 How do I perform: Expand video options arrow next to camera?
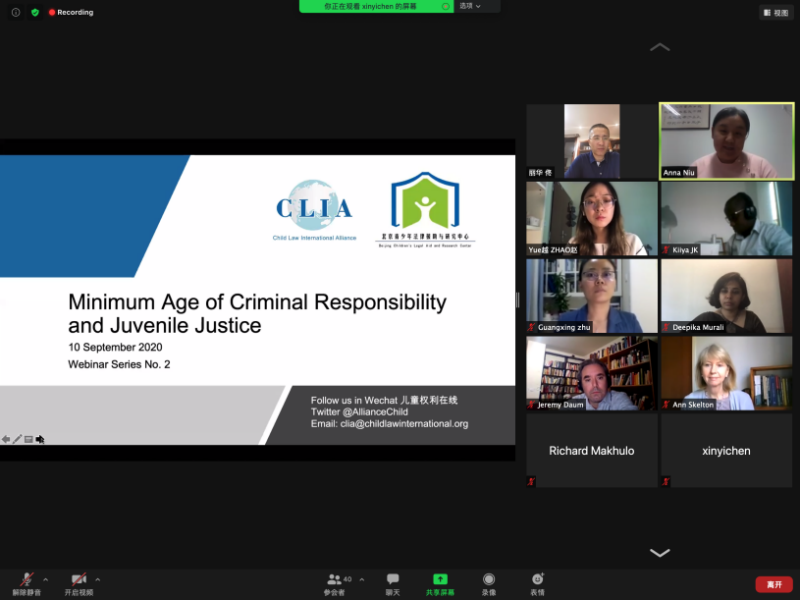click(x=97, y=579)
